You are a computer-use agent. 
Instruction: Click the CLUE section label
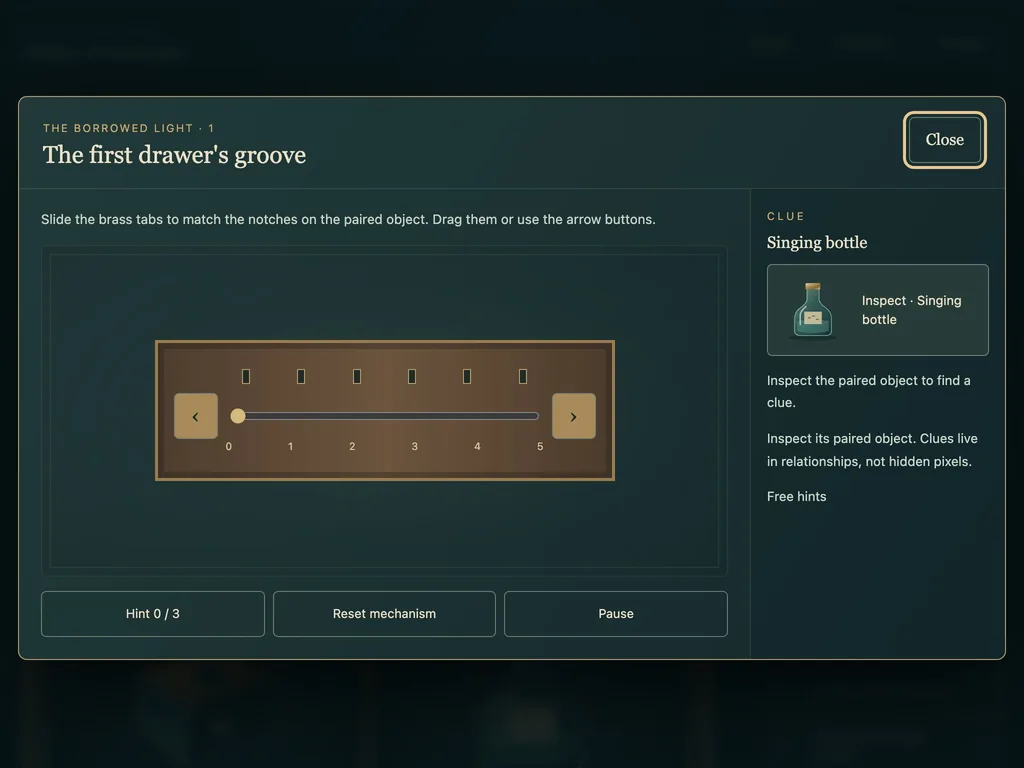click(x=786, y=216)
